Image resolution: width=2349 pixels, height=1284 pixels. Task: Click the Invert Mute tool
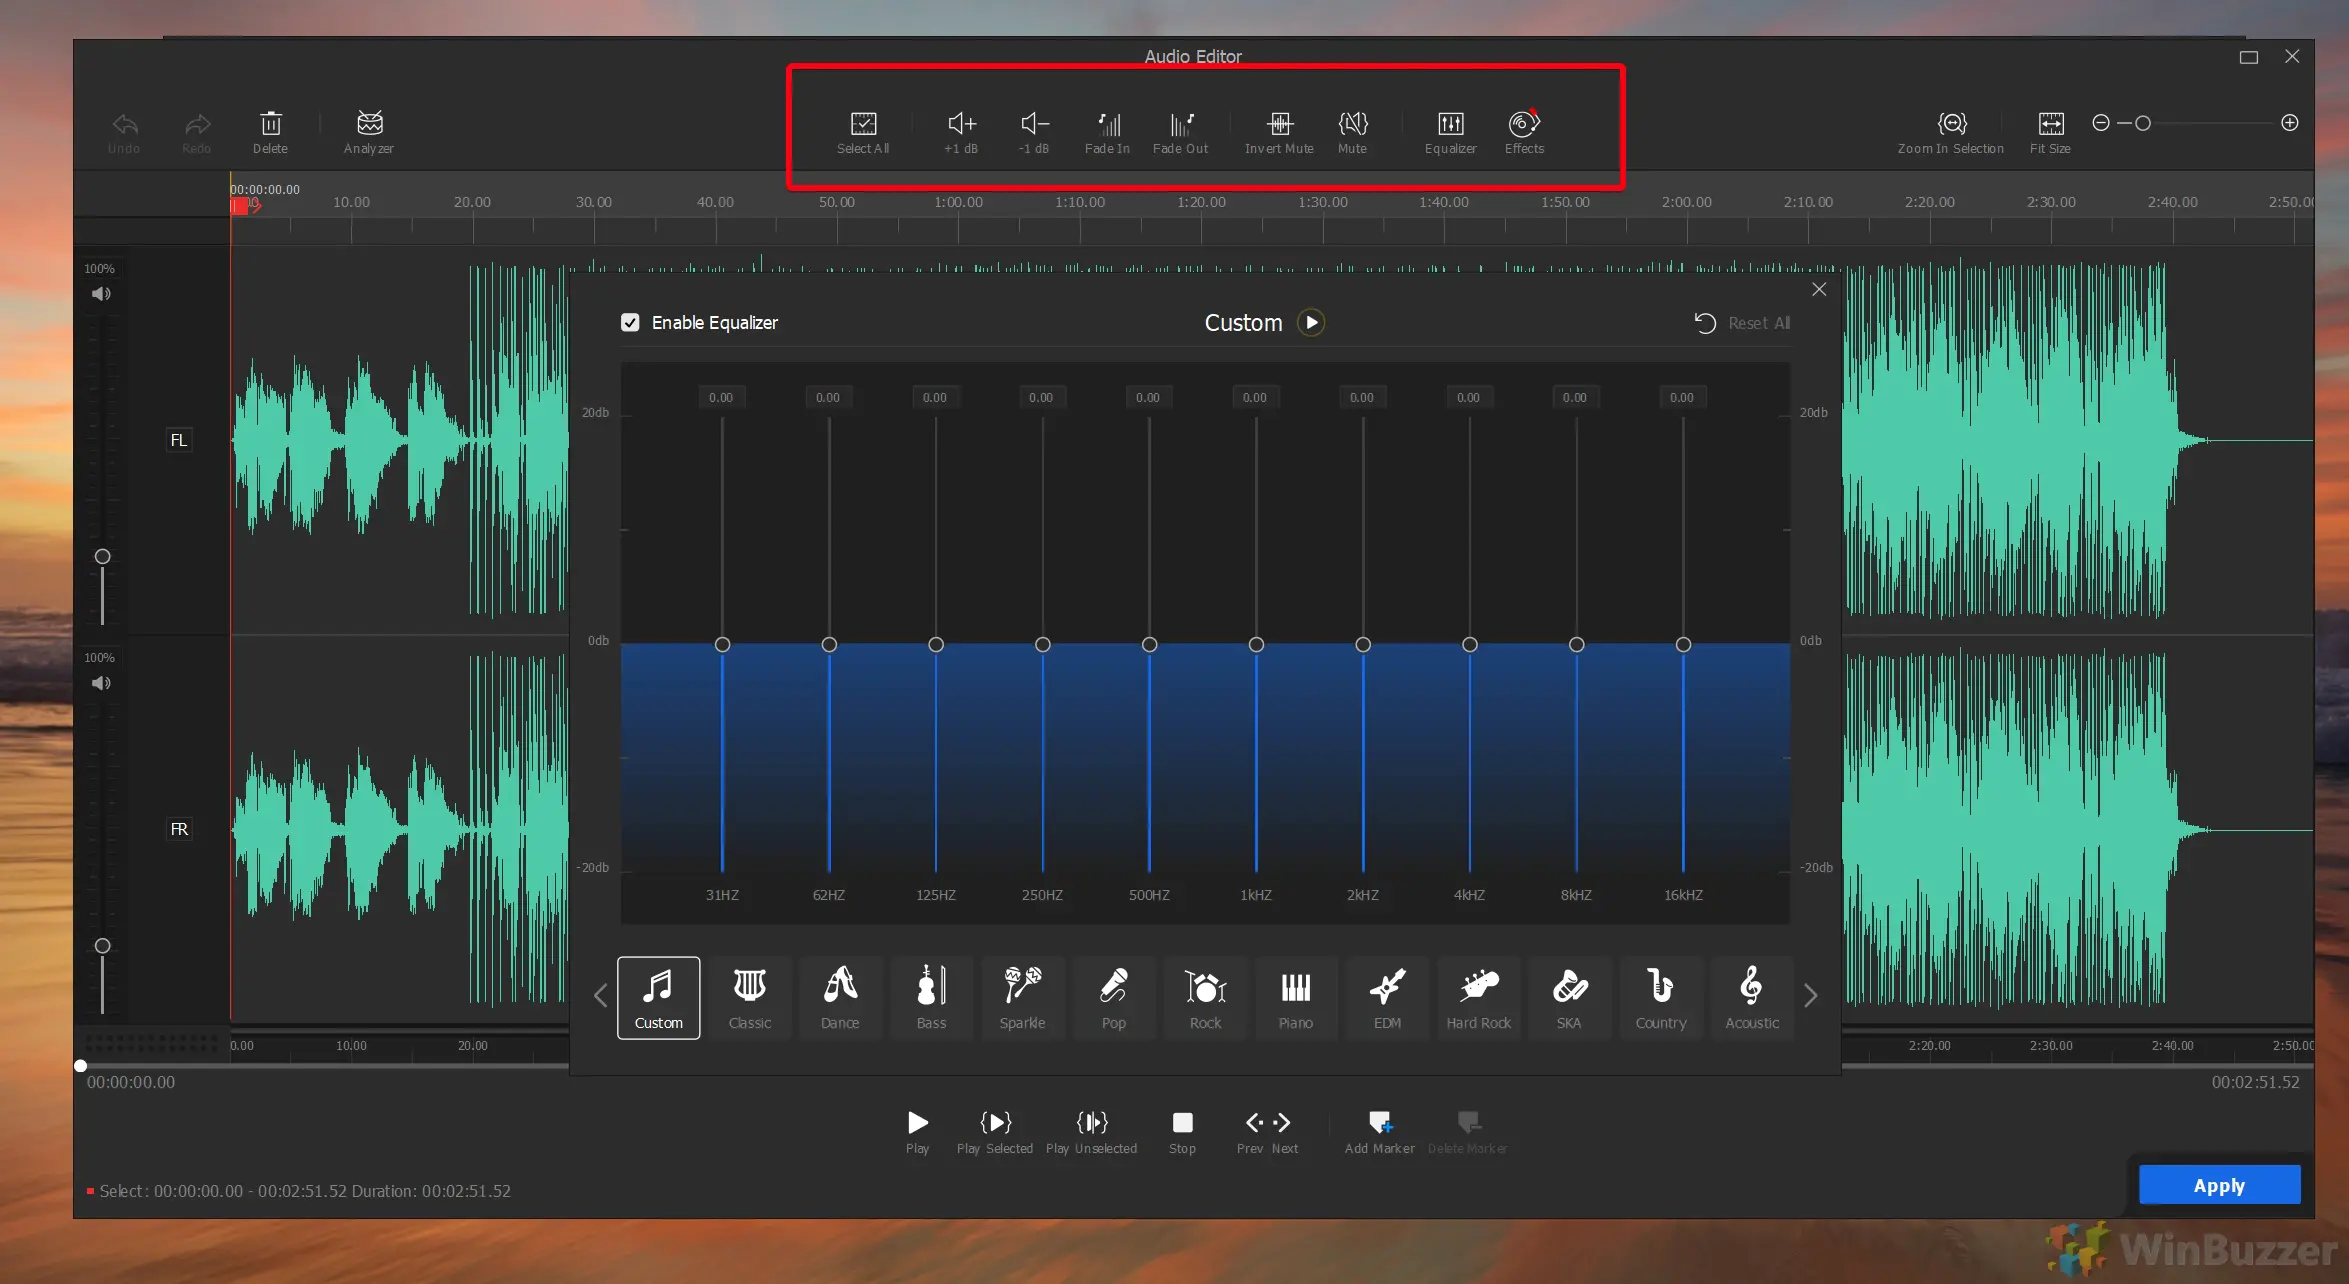click(1279, 131)
